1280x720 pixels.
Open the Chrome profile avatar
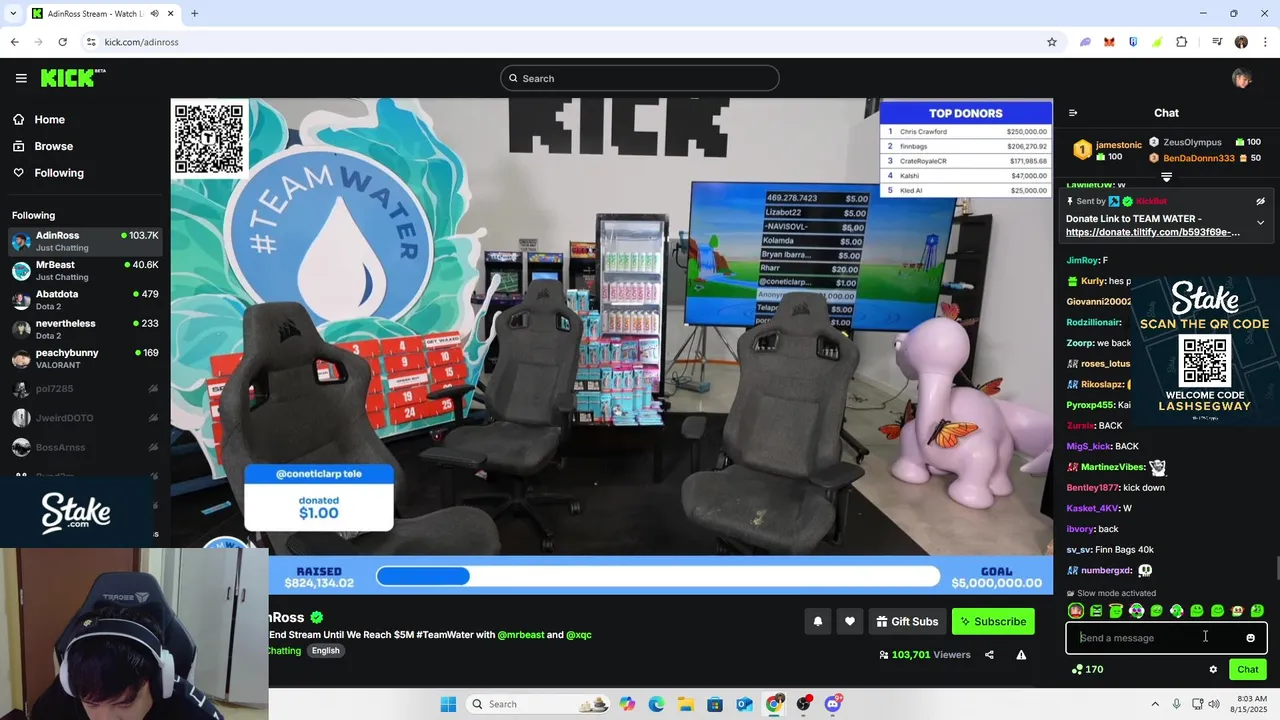[1241, 42]
